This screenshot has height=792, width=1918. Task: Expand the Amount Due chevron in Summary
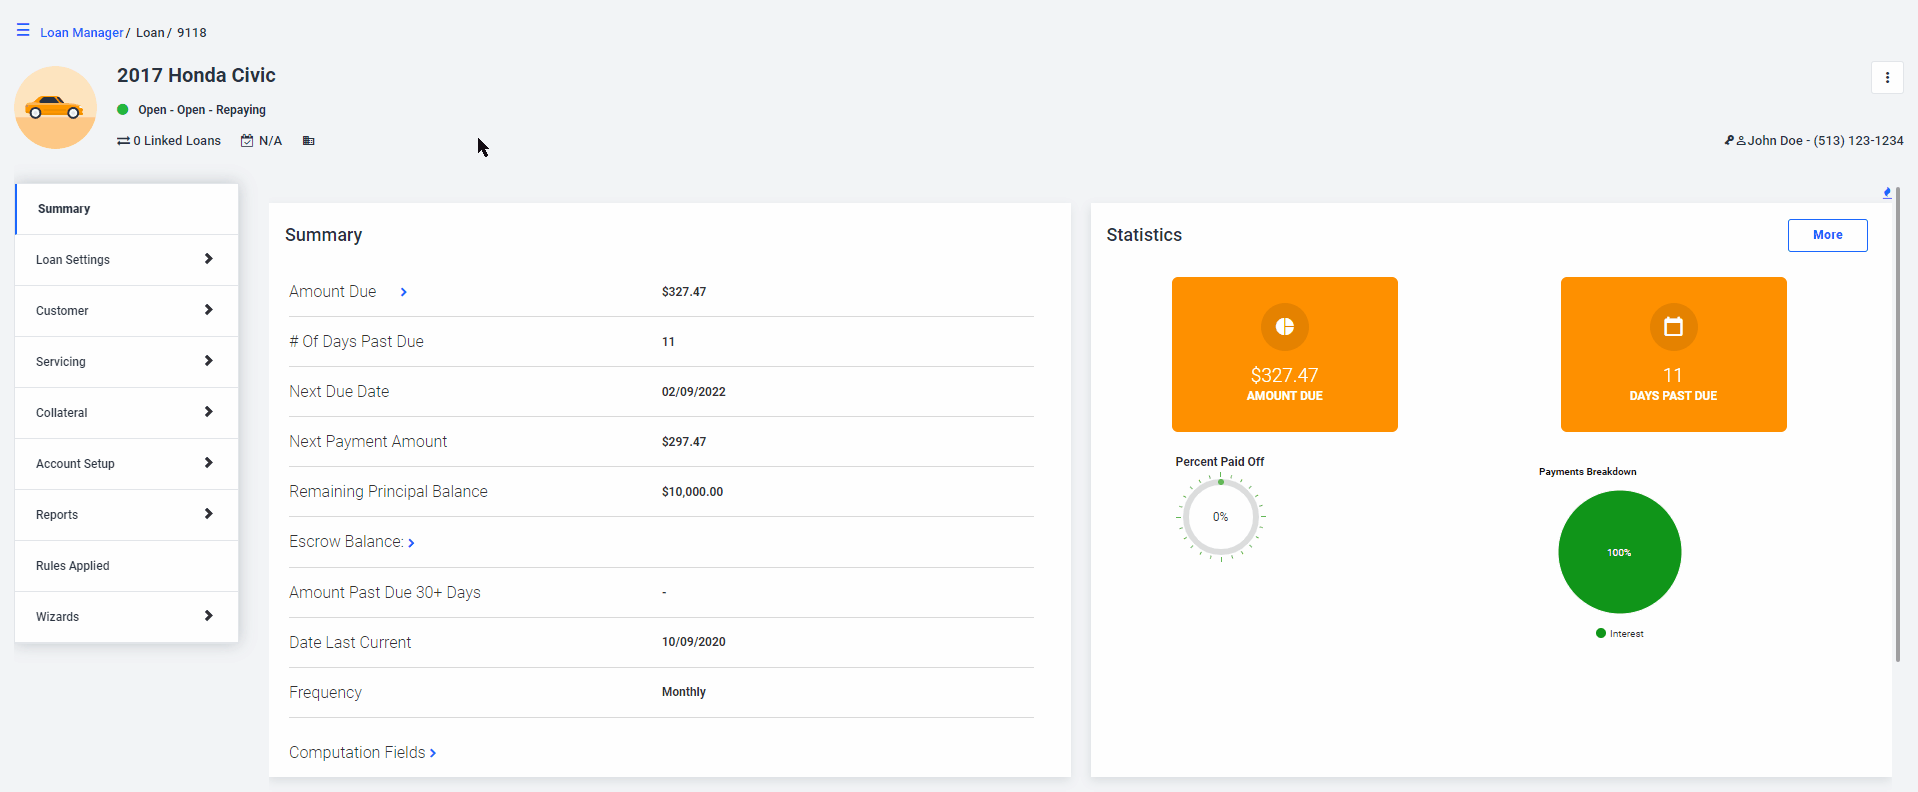point(404,292)
